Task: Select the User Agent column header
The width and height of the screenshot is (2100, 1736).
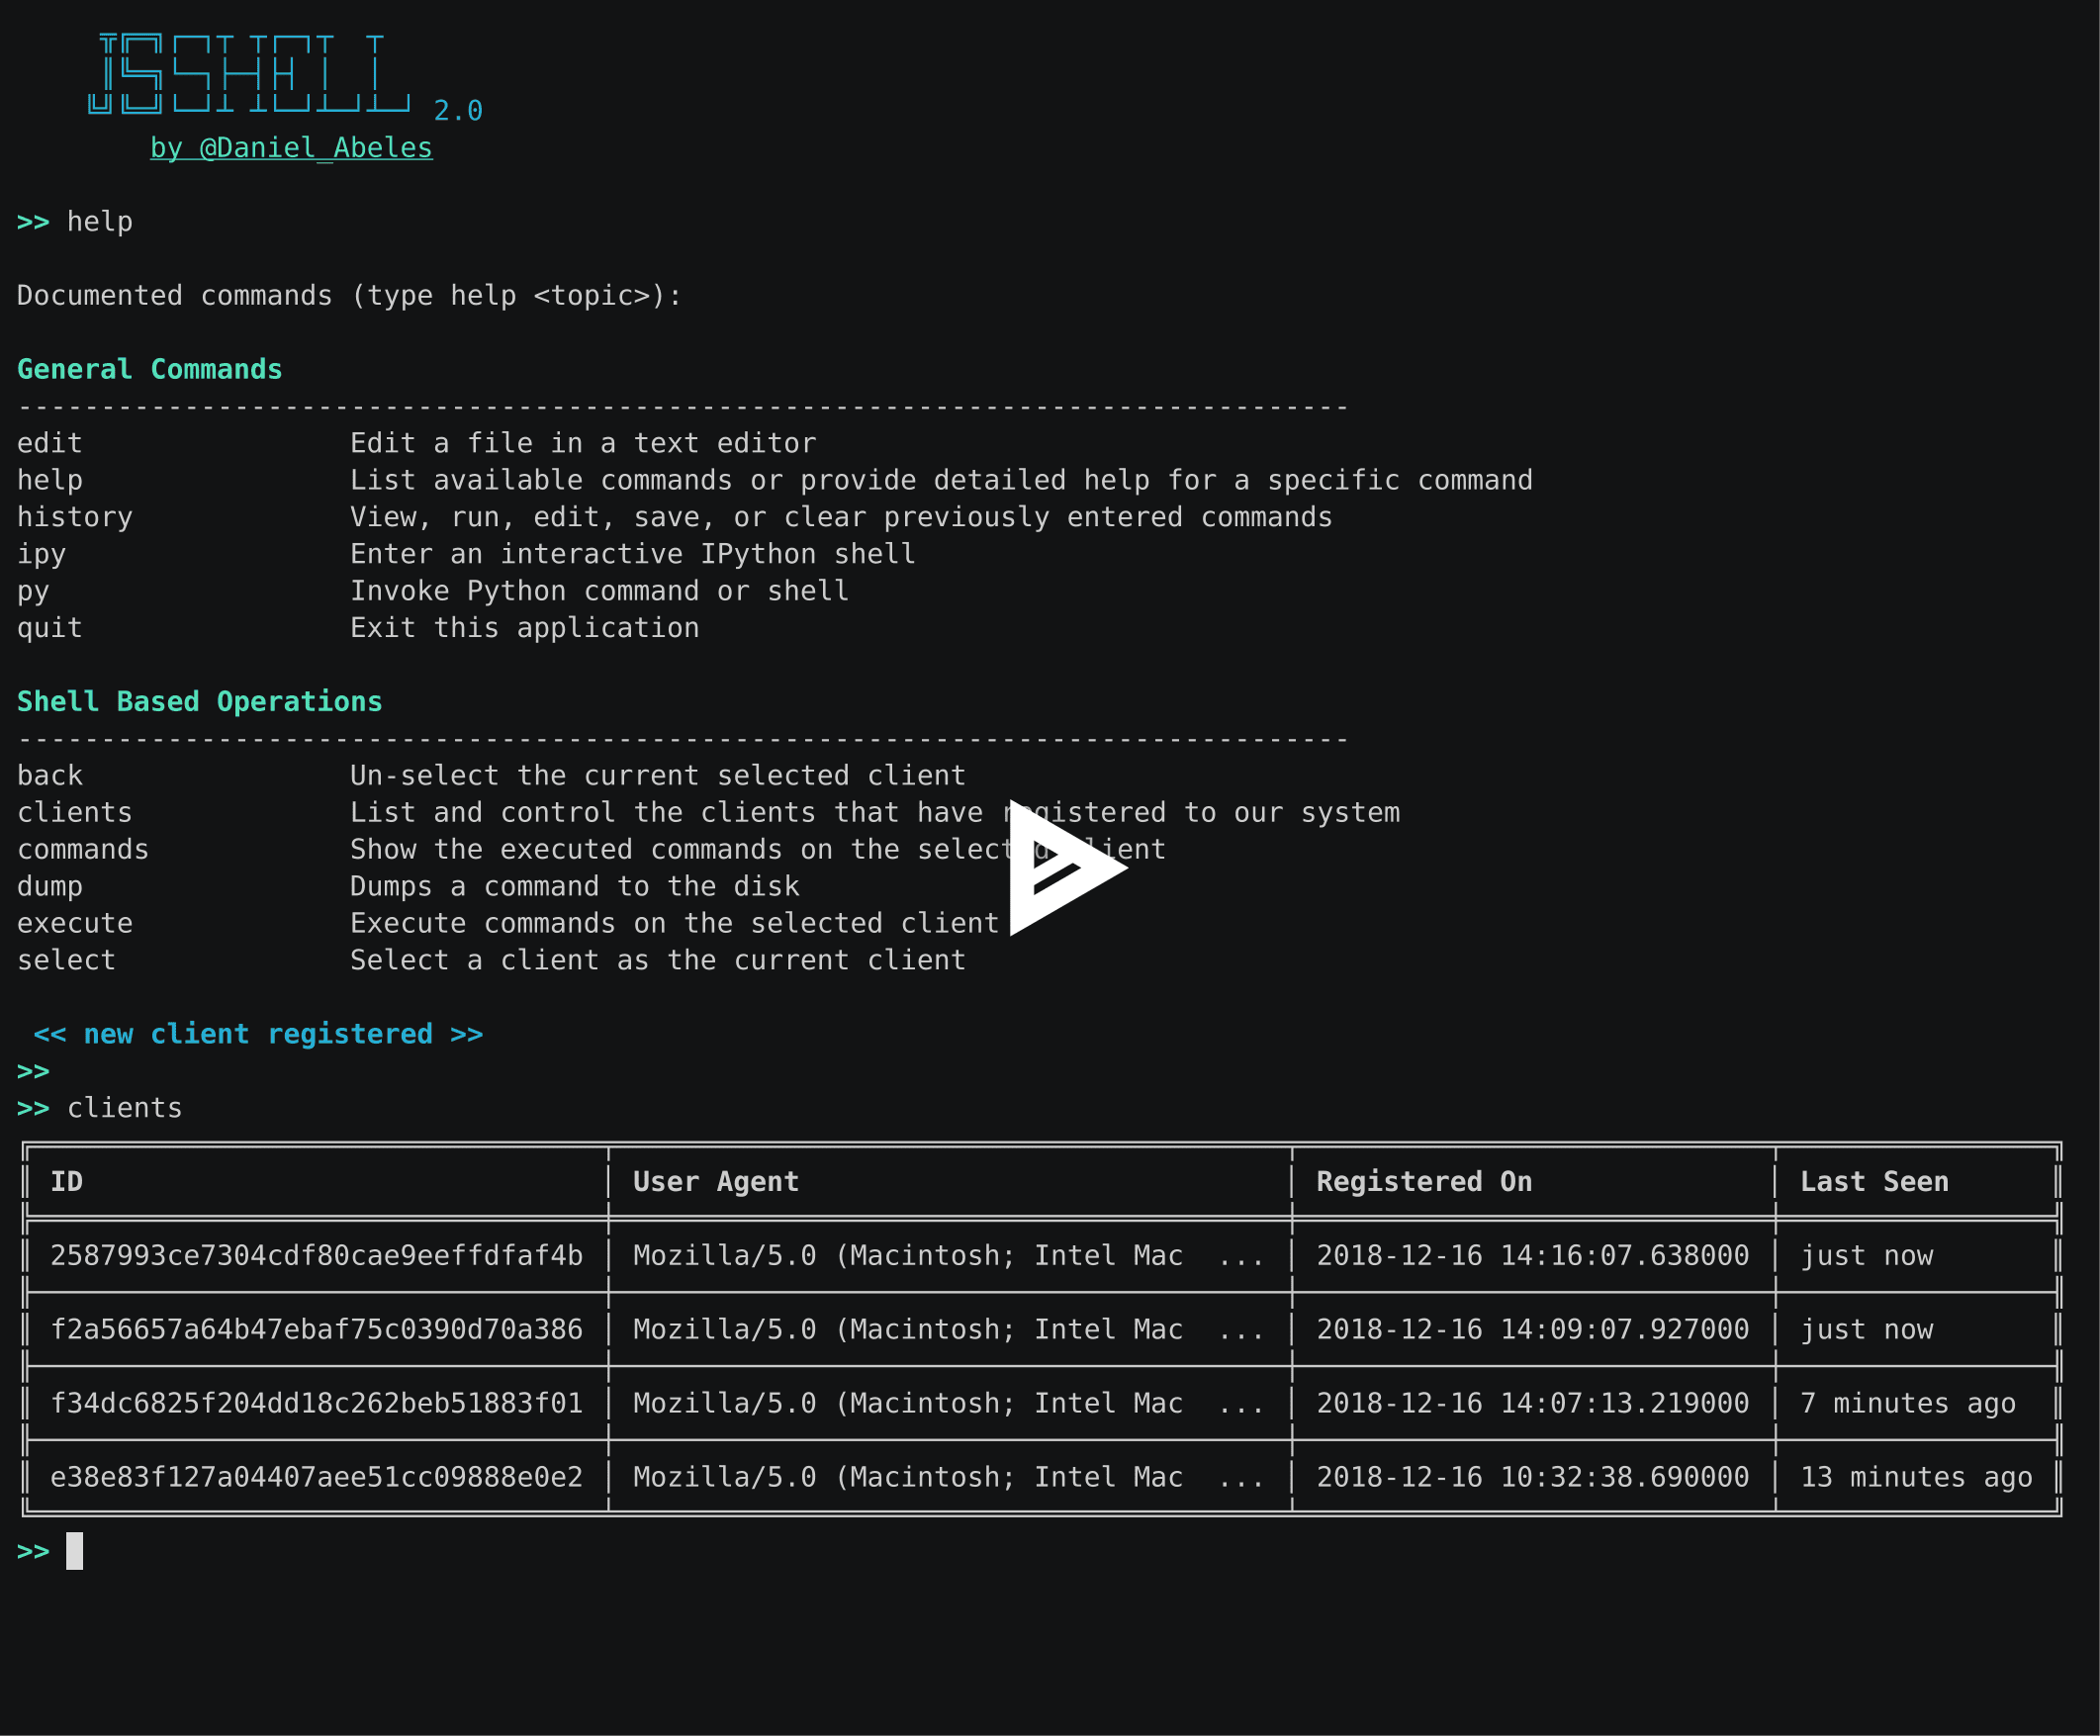Action: (715, 1181)
